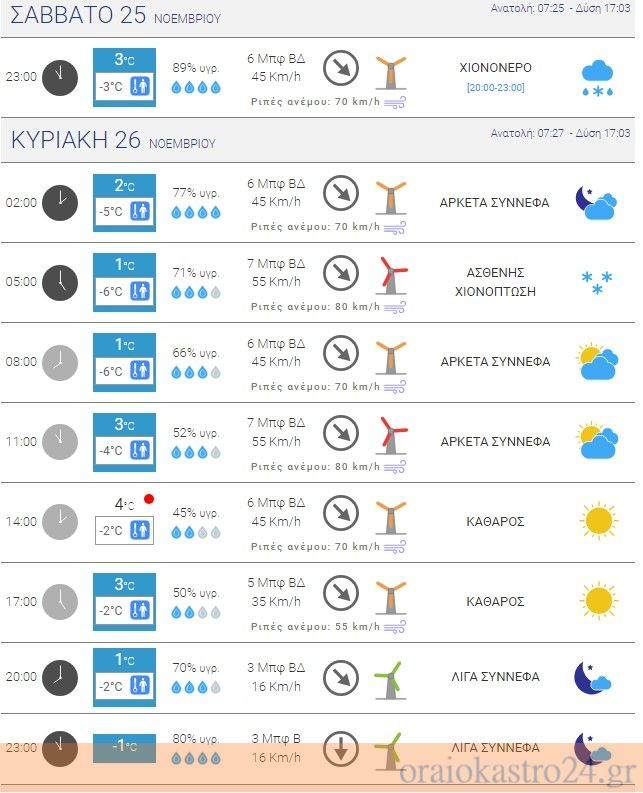This screenshot has width=643, height=793.
Task: Click the wind gust icon at 11:00
Action: click(395, 466)
